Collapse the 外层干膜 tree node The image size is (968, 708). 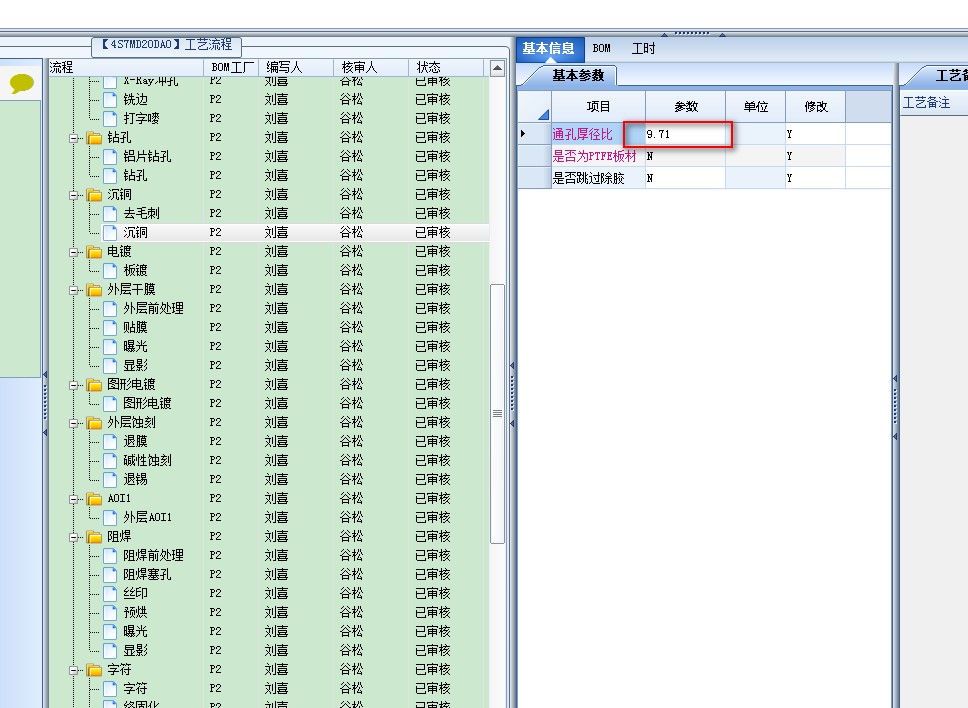(73, 290)
